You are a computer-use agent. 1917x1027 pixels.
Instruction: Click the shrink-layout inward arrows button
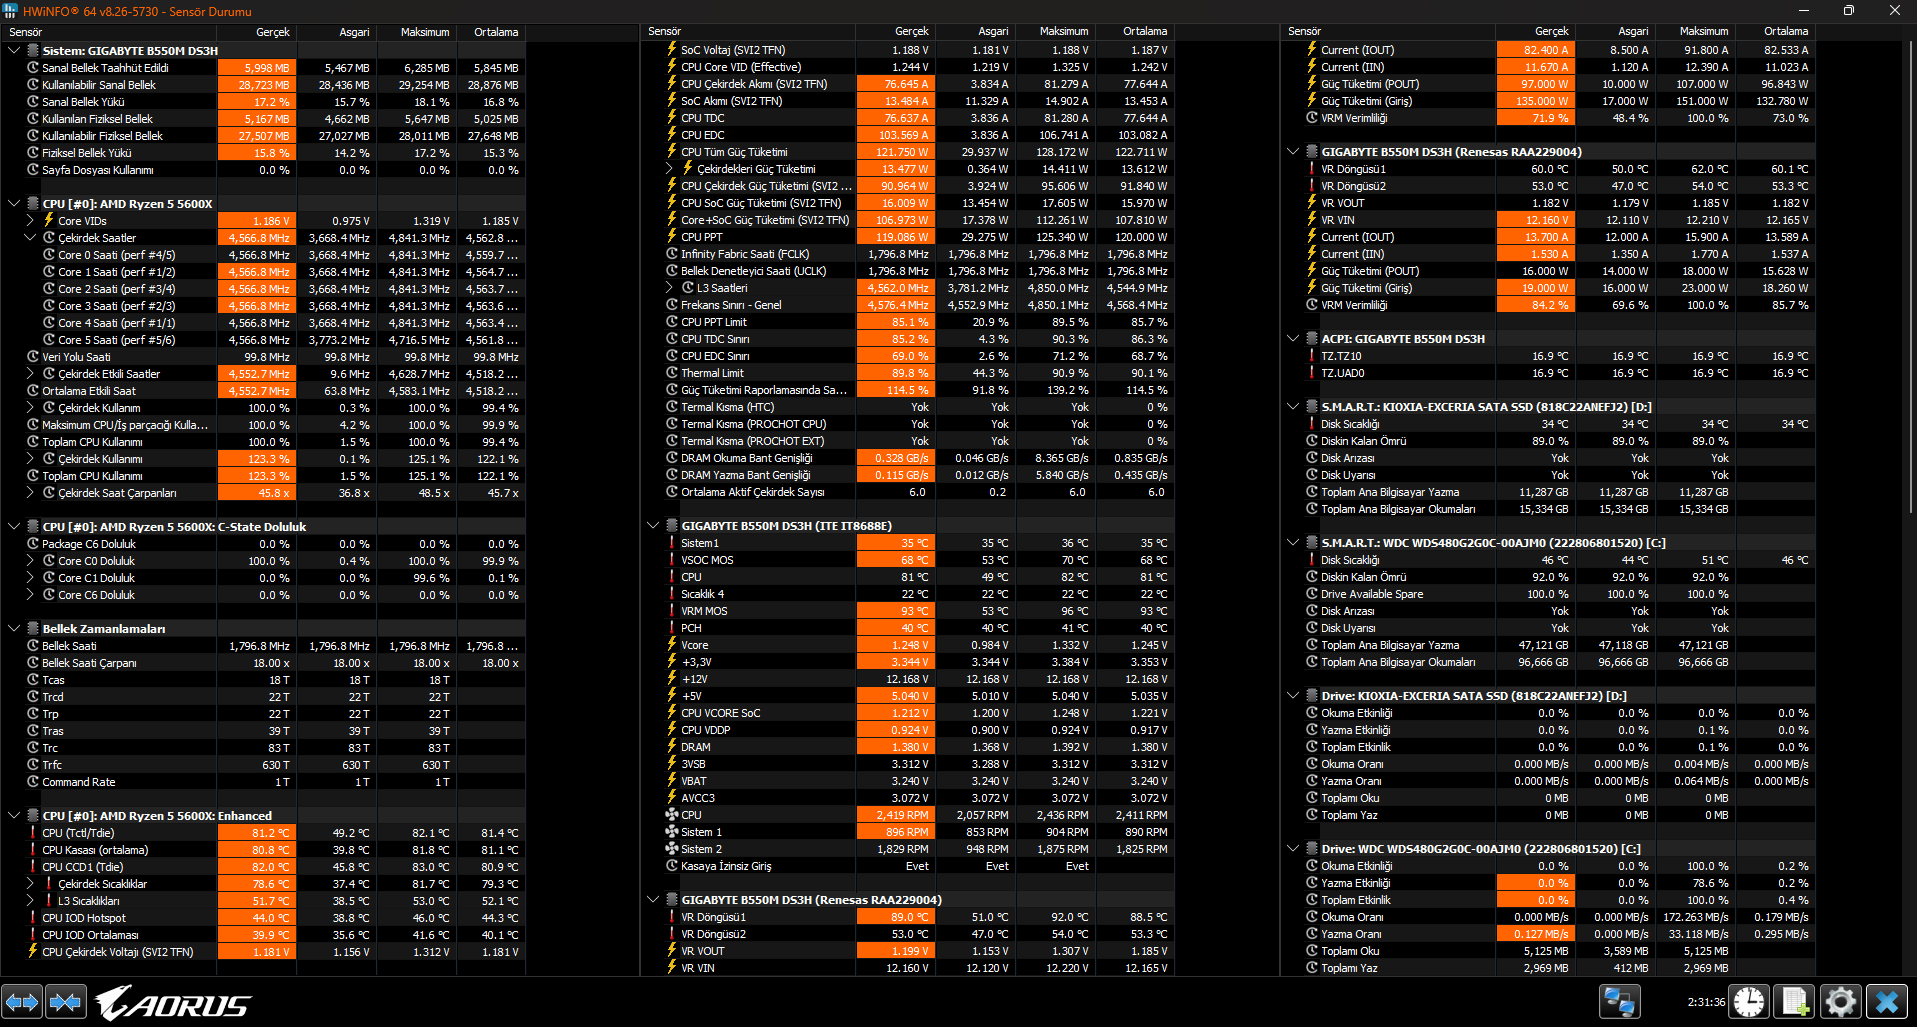tap(66, 1001)
